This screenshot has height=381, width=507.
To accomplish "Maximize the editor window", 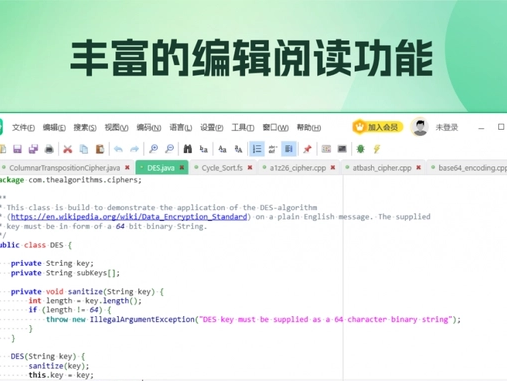I will click(501, 127).
